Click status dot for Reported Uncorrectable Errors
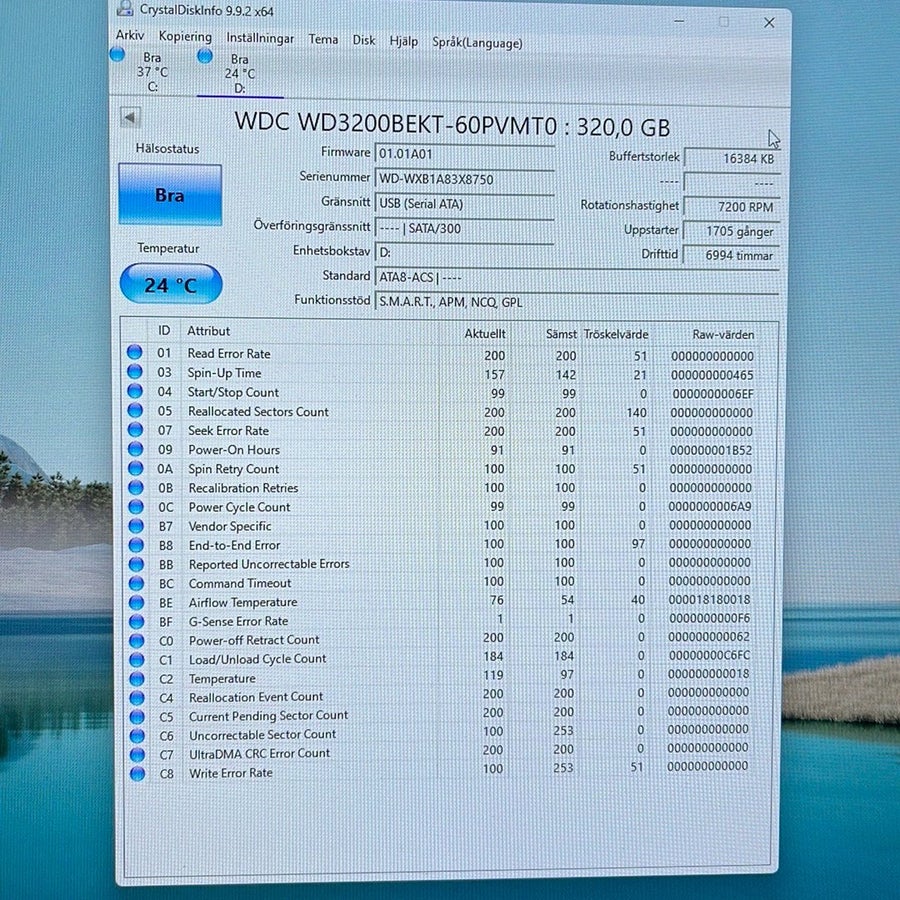This screenshot has height=900, width=900. pos(136,564)
